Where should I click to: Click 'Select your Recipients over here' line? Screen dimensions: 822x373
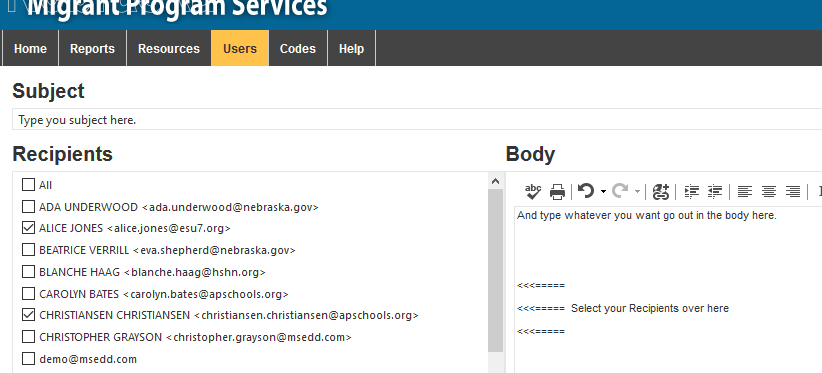(650, 308)
